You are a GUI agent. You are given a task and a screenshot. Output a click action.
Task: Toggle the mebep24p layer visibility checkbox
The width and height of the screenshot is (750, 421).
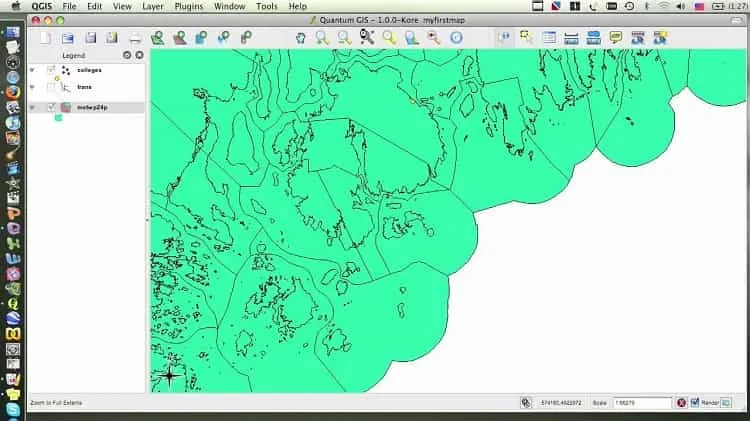[x=51, y=107]
